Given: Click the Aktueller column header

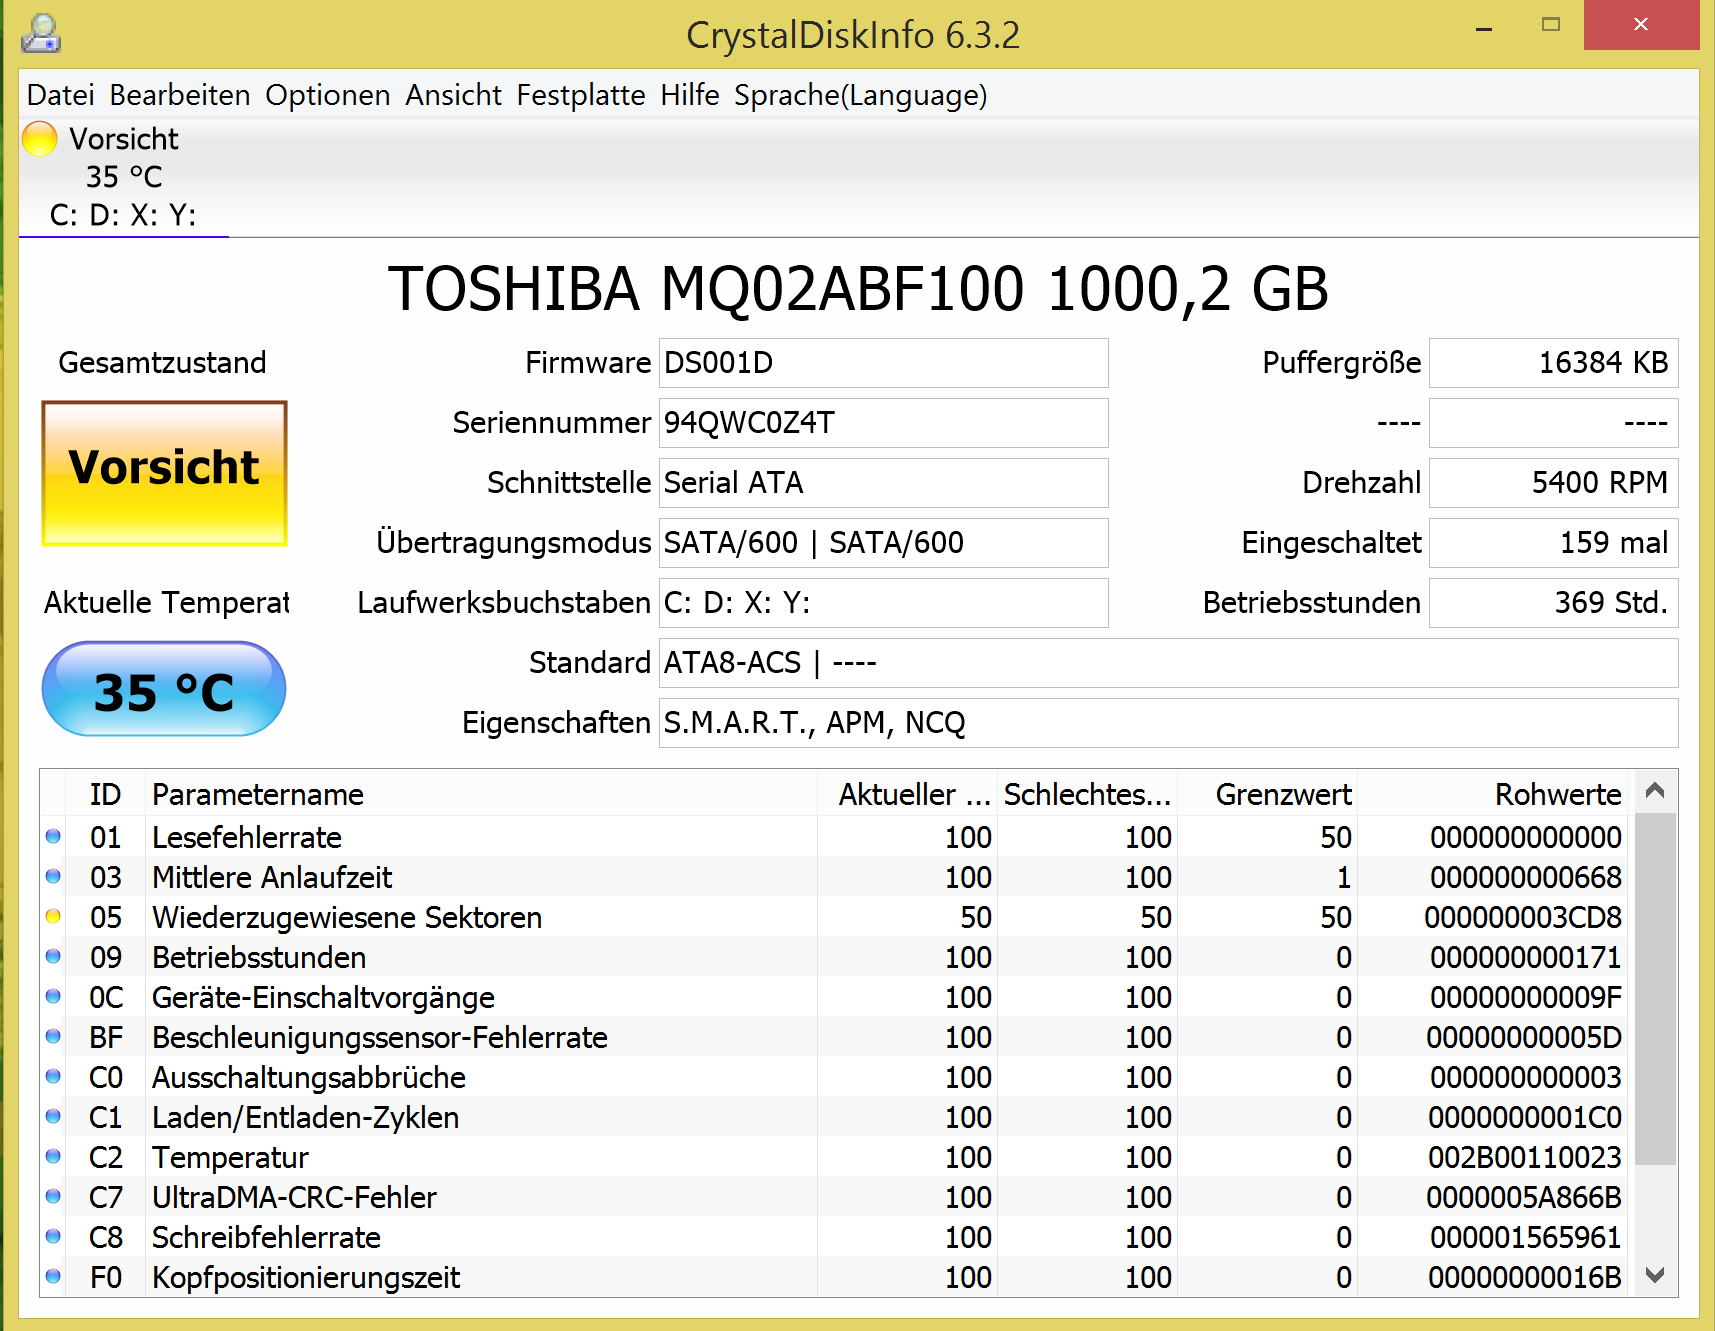Looking at the screenshot, I should click(x=907, y=794).
